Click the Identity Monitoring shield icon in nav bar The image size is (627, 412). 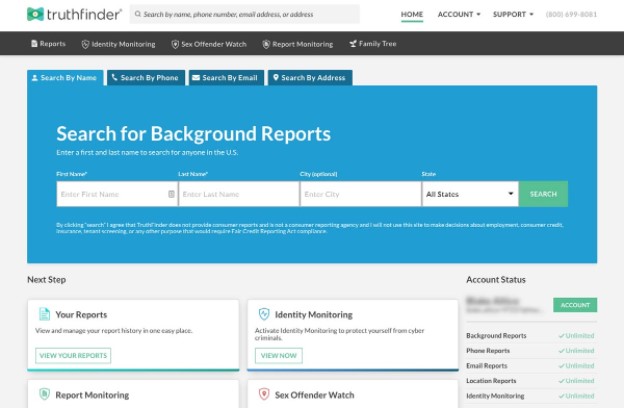pyautogui.click(x=85, y=44)
